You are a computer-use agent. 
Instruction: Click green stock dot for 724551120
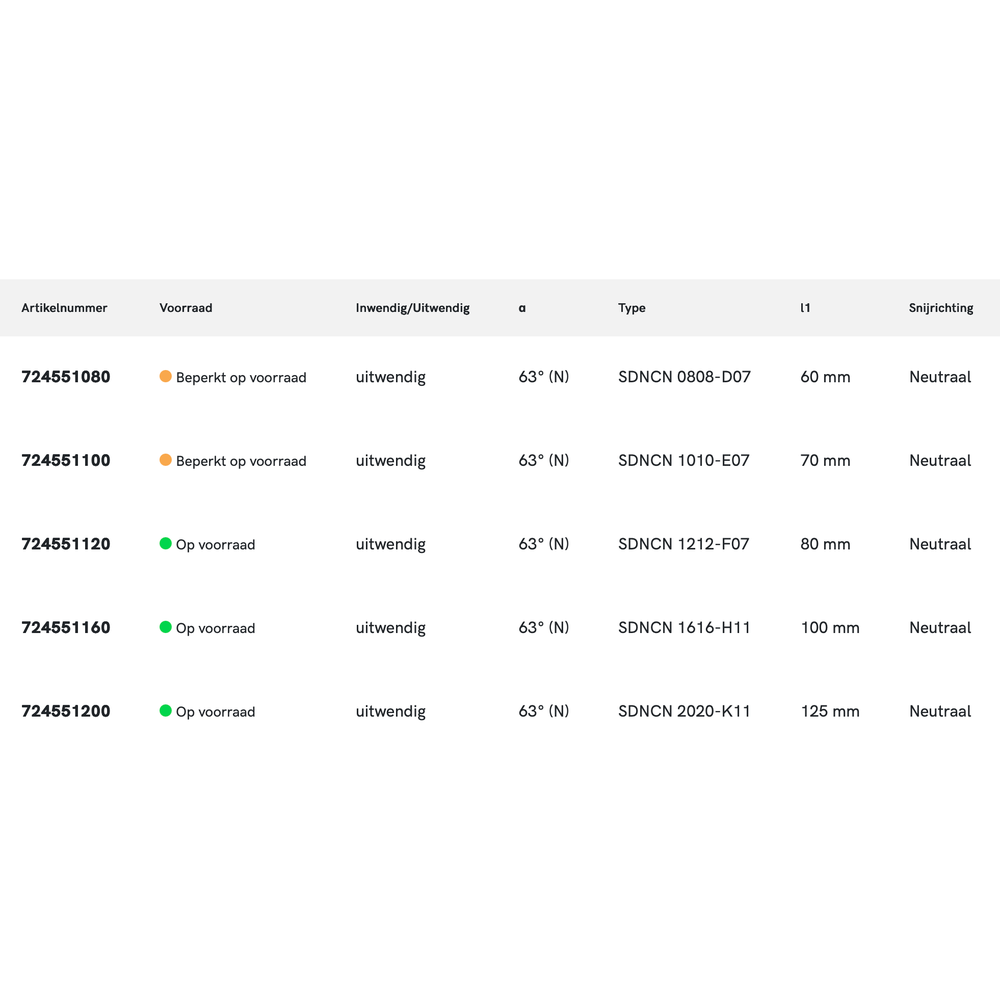(166, 544)
